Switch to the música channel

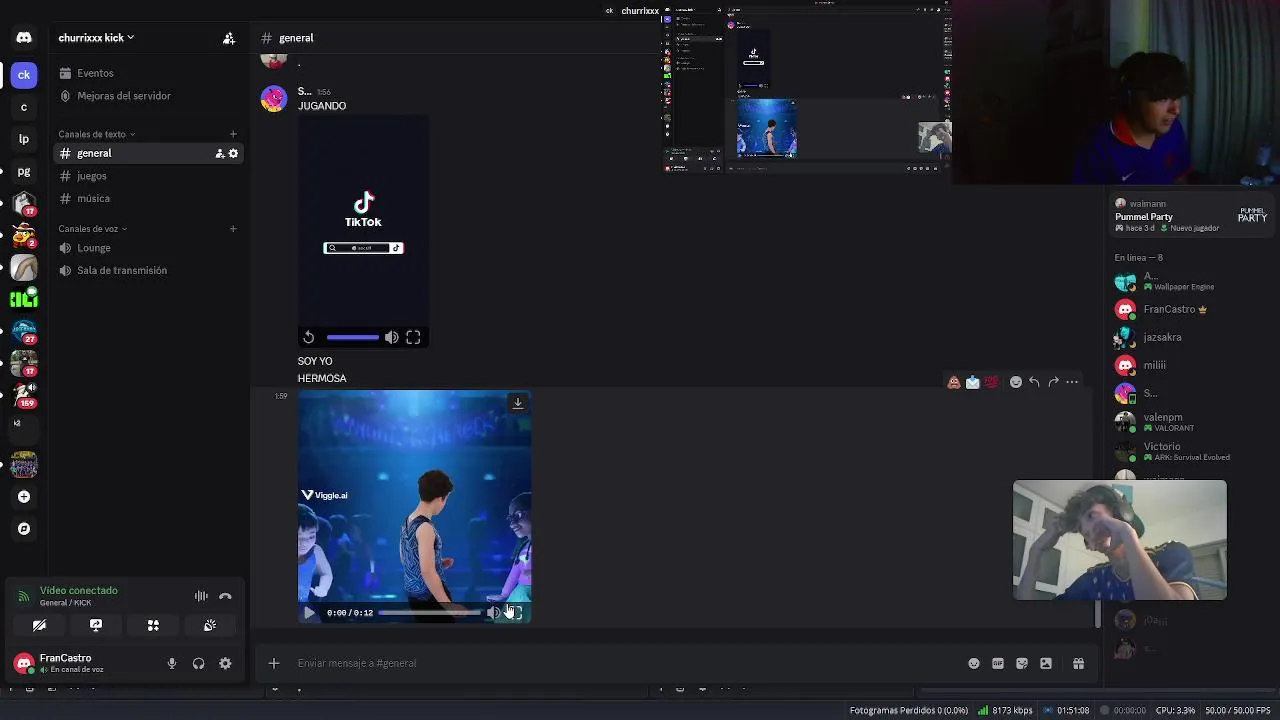[148, 198]
